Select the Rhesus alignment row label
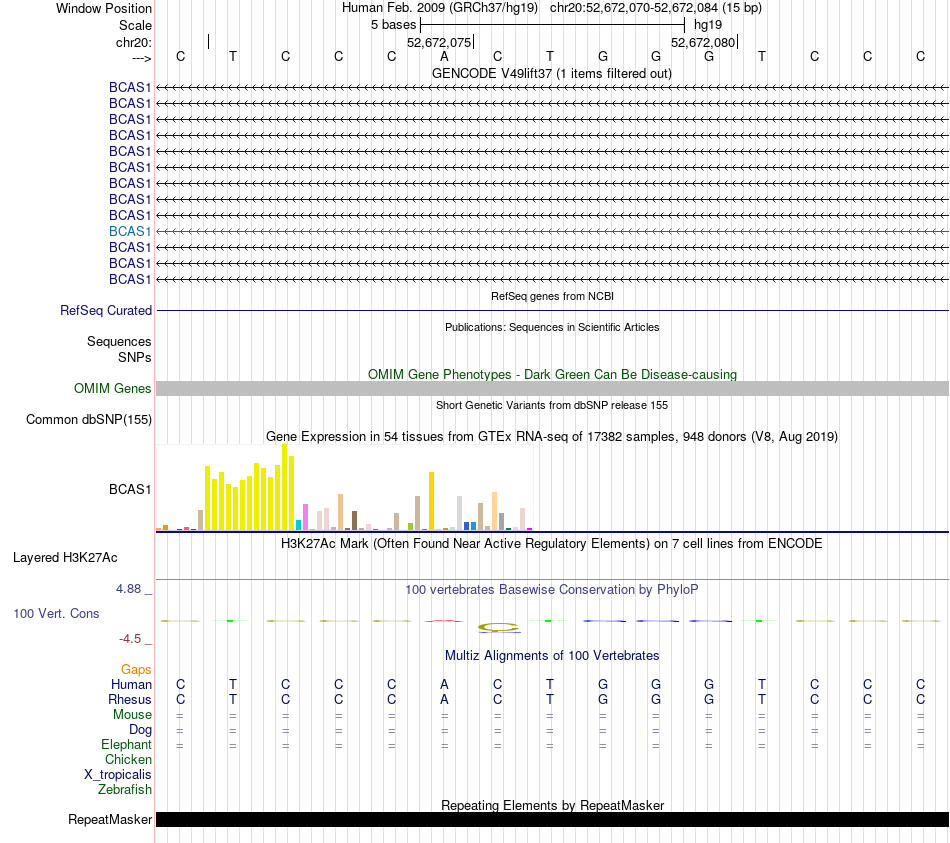 click(130, 699)
